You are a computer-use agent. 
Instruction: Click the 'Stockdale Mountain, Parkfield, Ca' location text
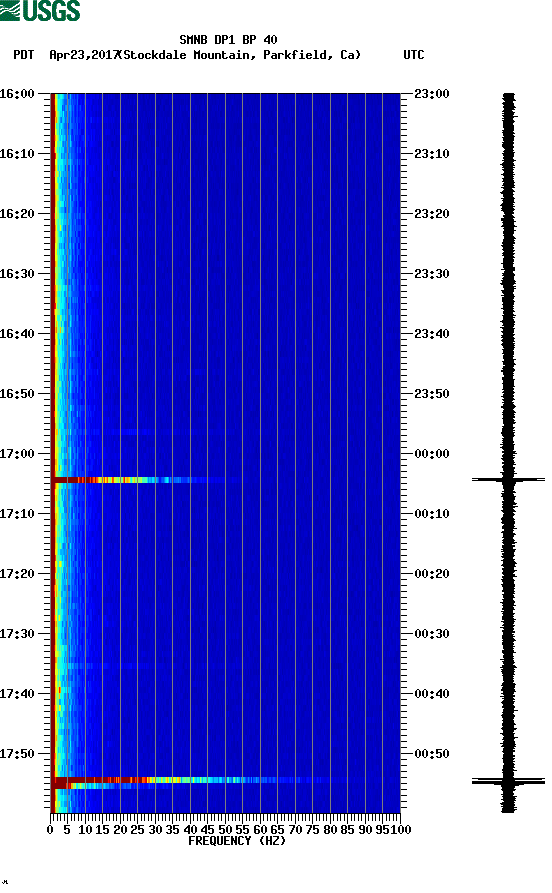[242, 55]
